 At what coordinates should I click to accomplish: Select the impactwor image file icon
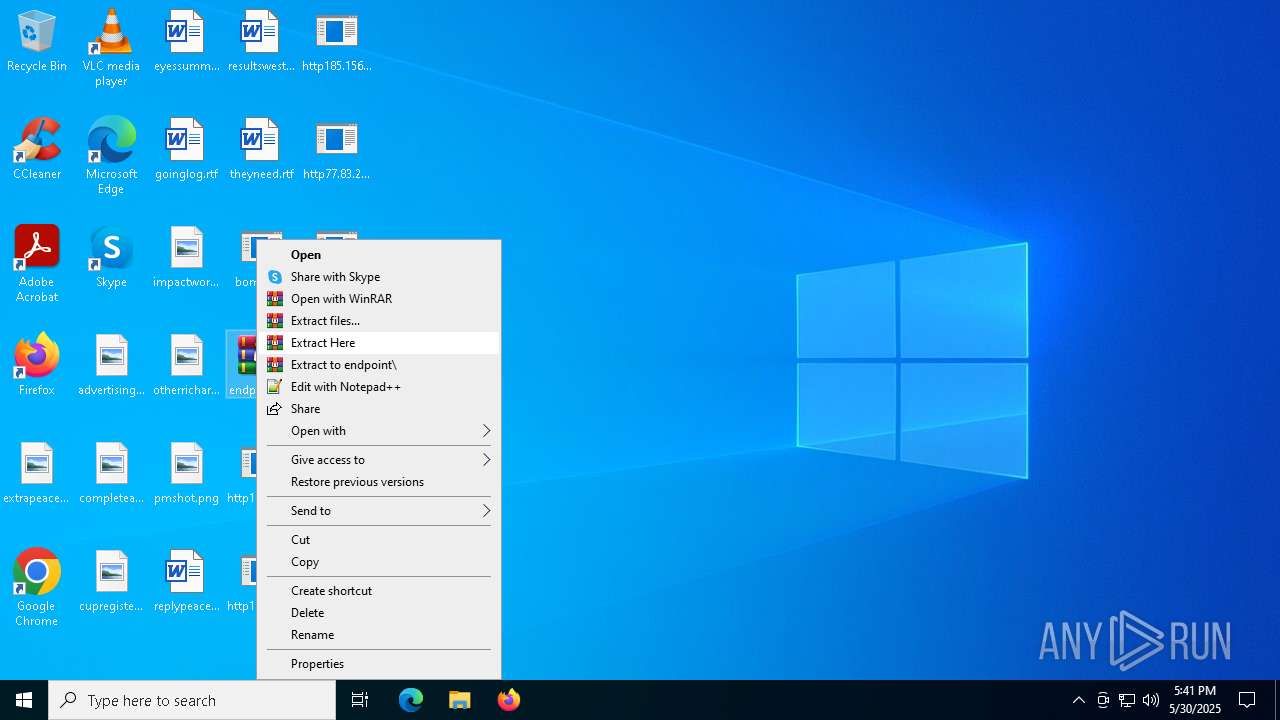pos(186,258)
